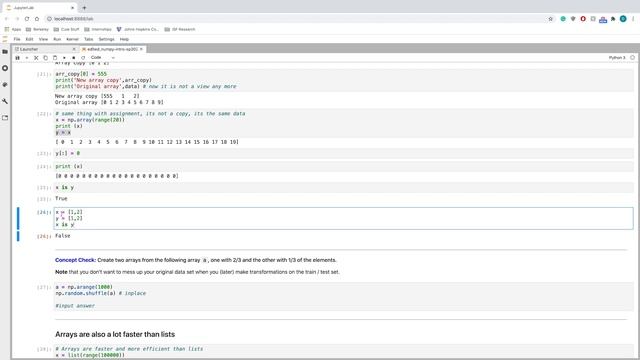The width and height of the screenshot is (640, 360).
Task: Click the Concept Check text
Action: [75, 260]
